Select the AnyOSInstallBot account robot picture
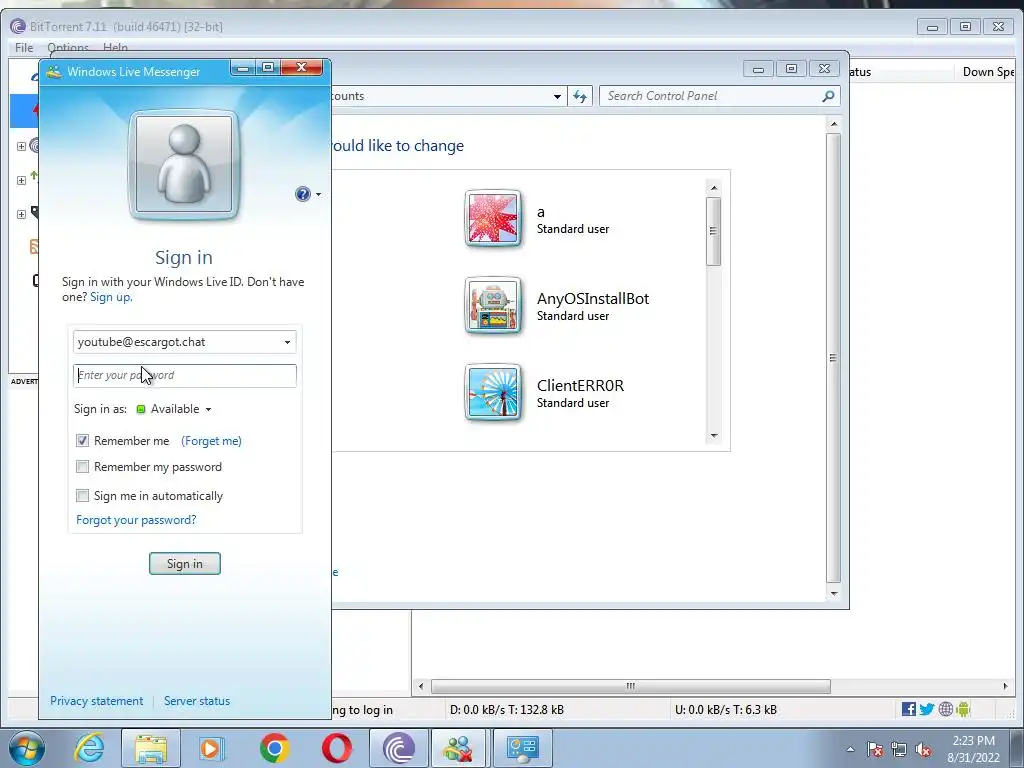1024x768 pixels. [493, 306]
